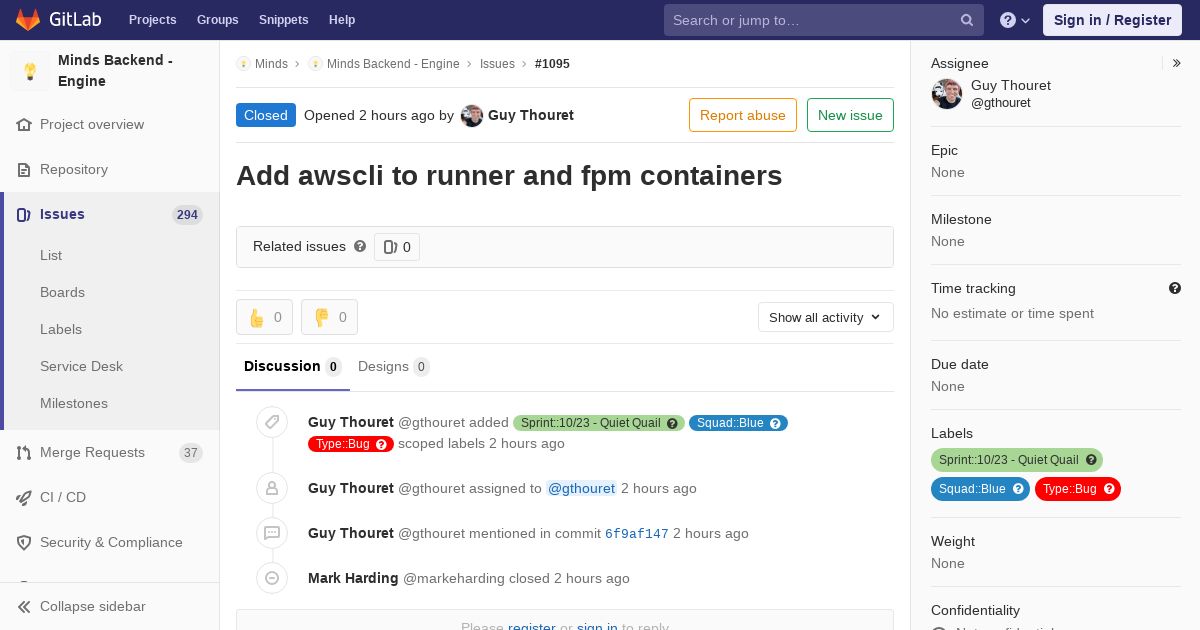Click the Squad::Blue label in activity
The height and width of the screenshot is (630, 1200).
coord(738,423)
